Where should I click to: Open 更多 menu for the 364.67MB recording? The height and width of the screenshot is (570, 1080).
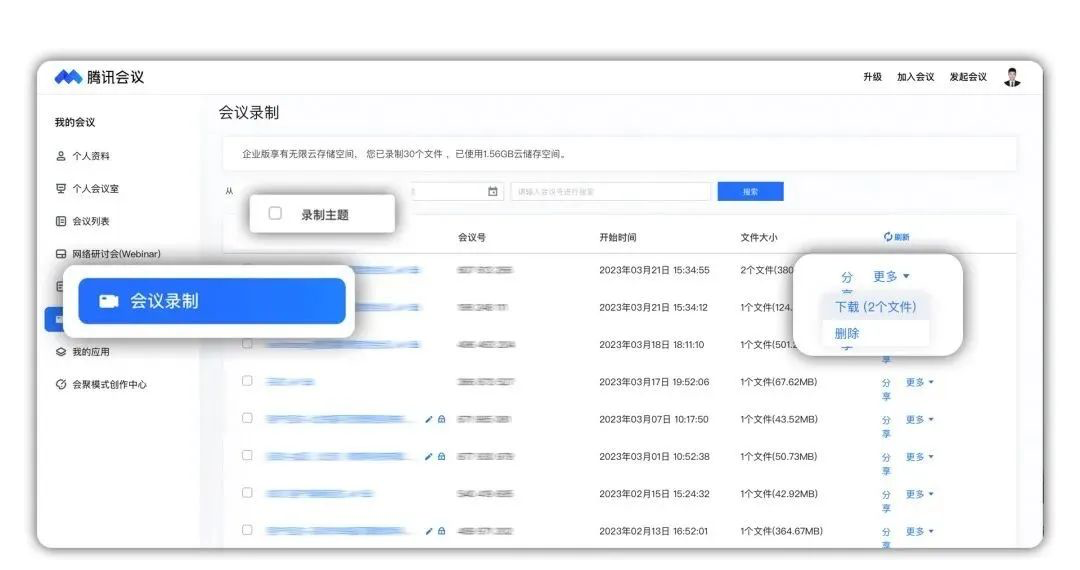[x=920, y=531]
